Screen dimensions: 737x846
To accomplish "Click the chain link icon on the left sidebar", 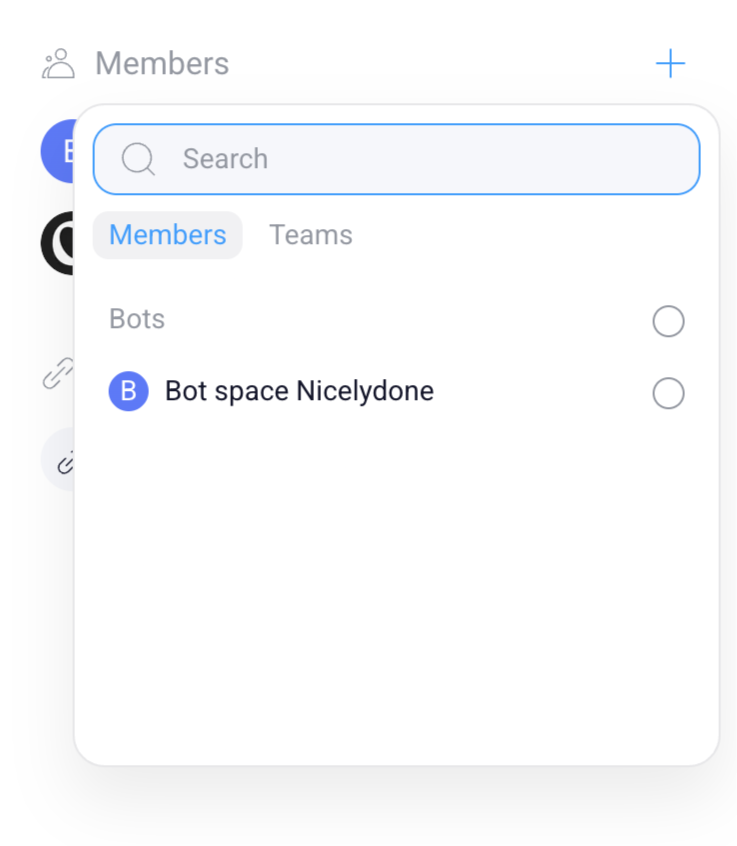I will (57, 371).
